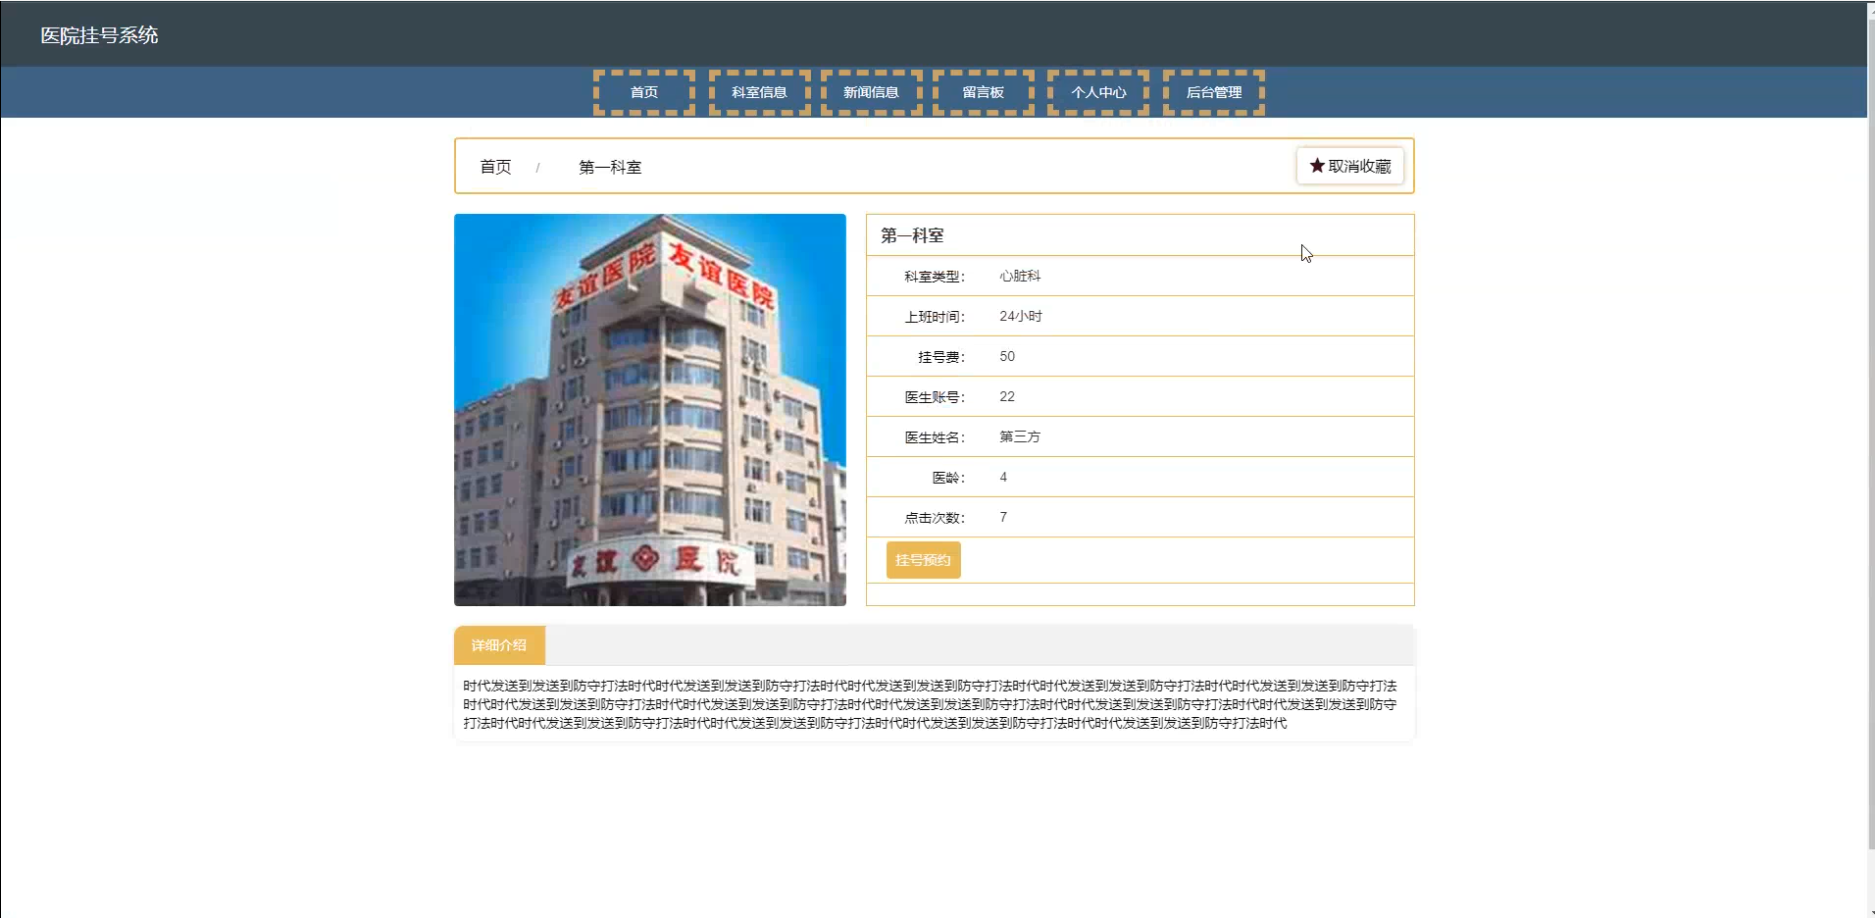
Task: Open 后台管理 in the navigation bar
Action: (x=1214, y=92)
